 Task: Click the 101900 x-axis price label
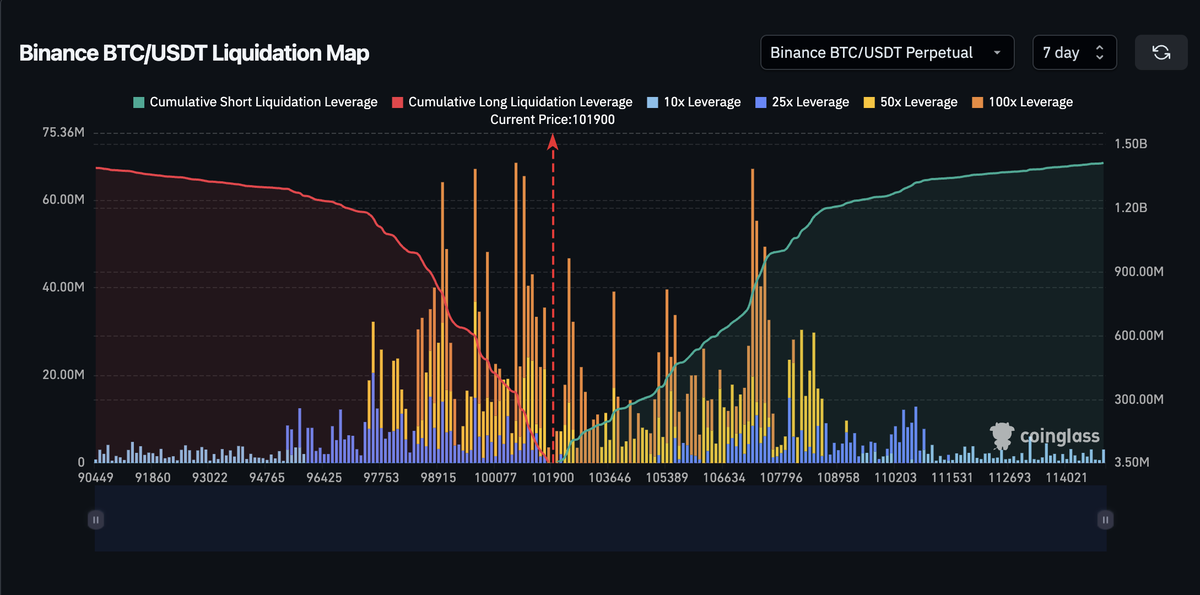coord(553,478)
